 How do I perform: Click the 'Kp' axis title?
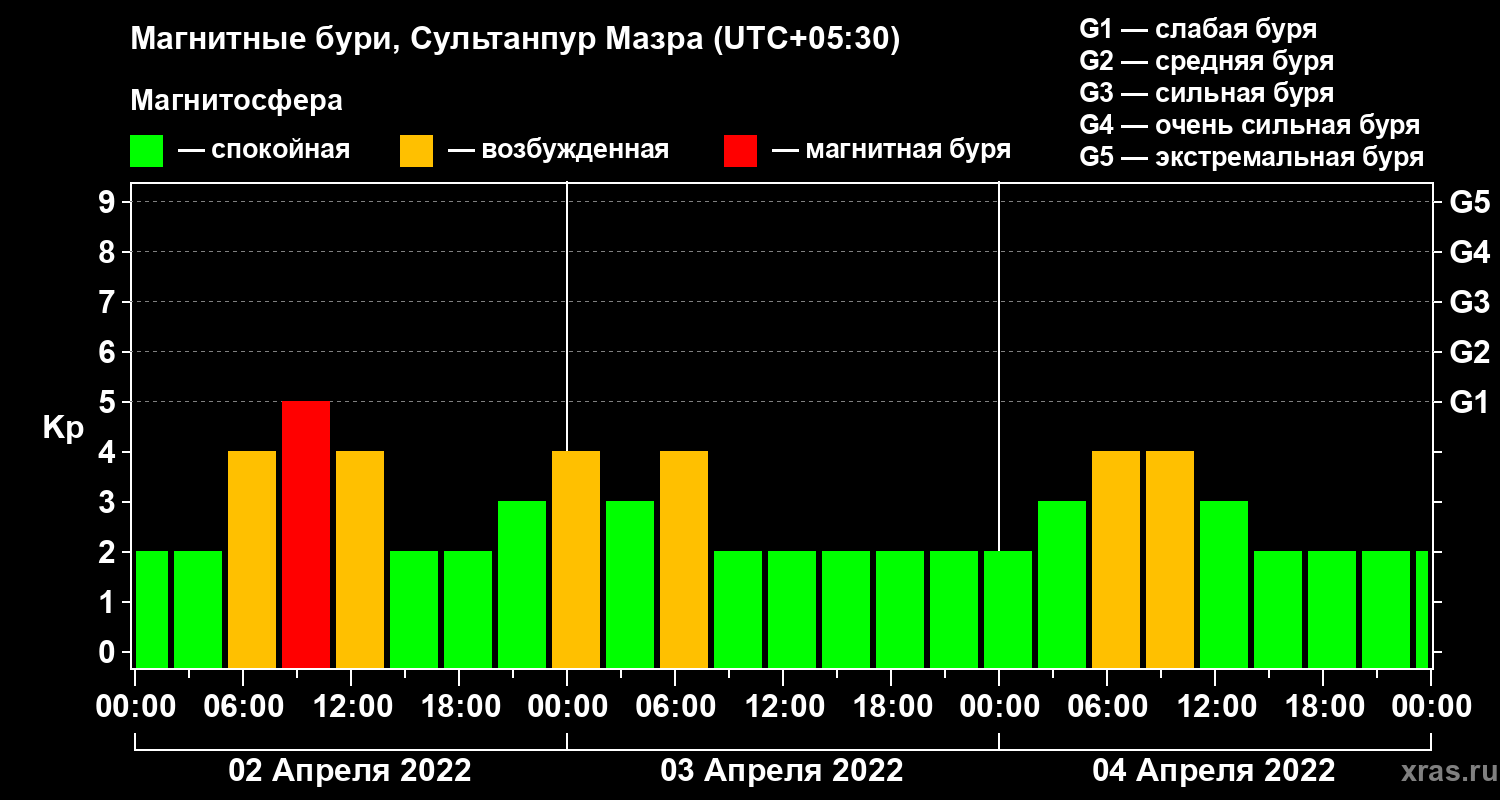pyautogui.click(x=63, y=429)
